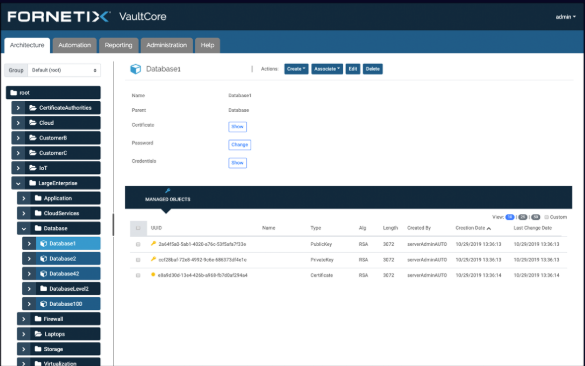The image size is (585, 366).
Task: Click the Delete button
Action: tap(373, 69)
